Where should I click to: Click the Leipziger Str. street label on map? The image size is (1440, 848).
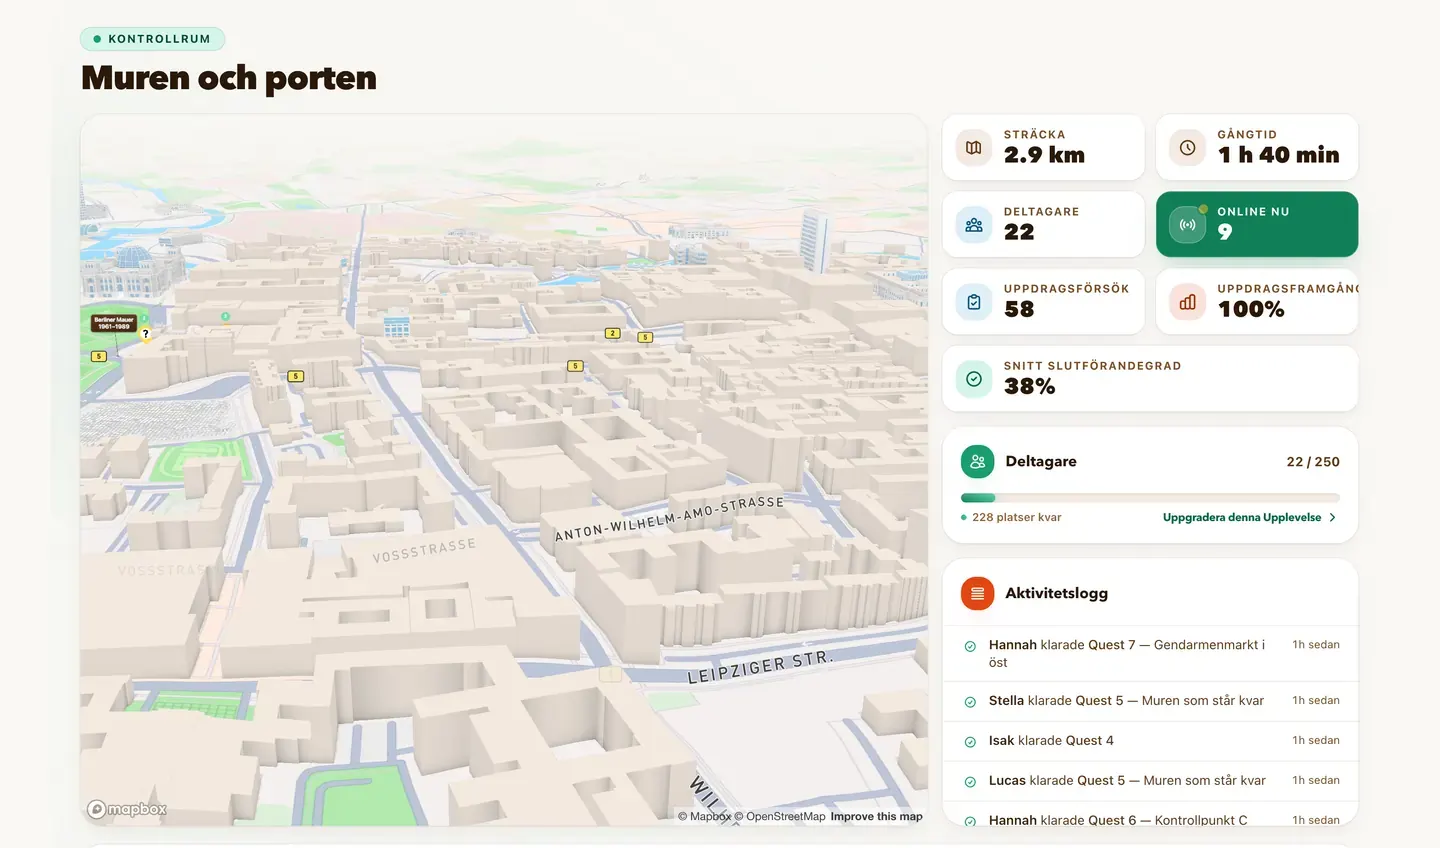760,667
